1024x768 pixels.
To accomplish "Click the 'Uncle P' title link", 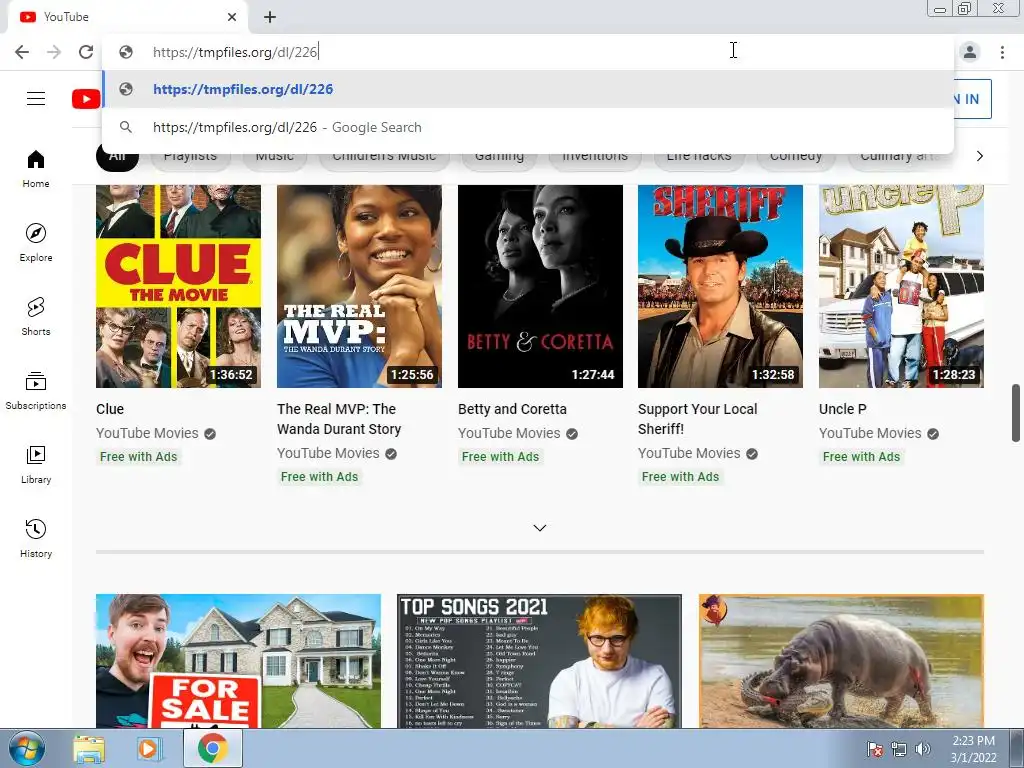I will click(x=842, y=409).
